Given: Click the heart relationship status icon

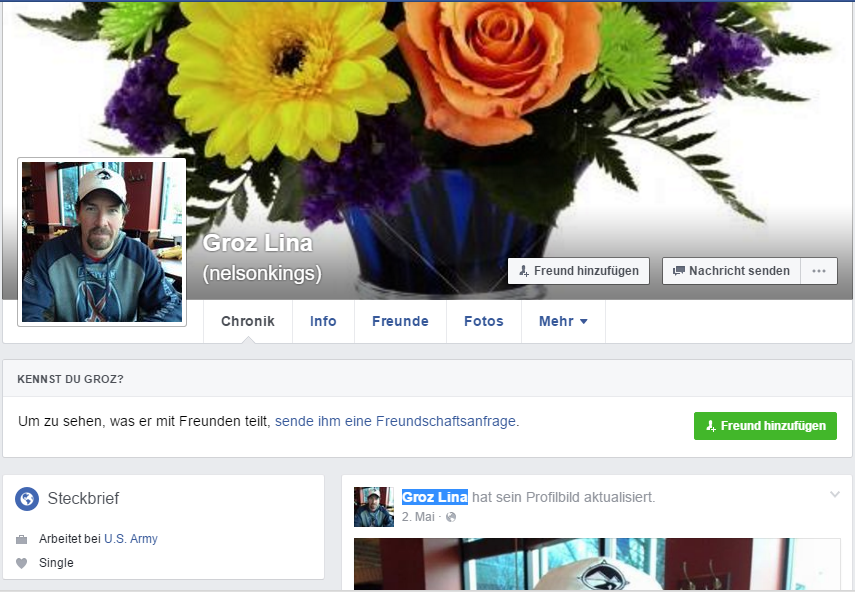Looking at the screenshot, I should [x=21, y=563].
